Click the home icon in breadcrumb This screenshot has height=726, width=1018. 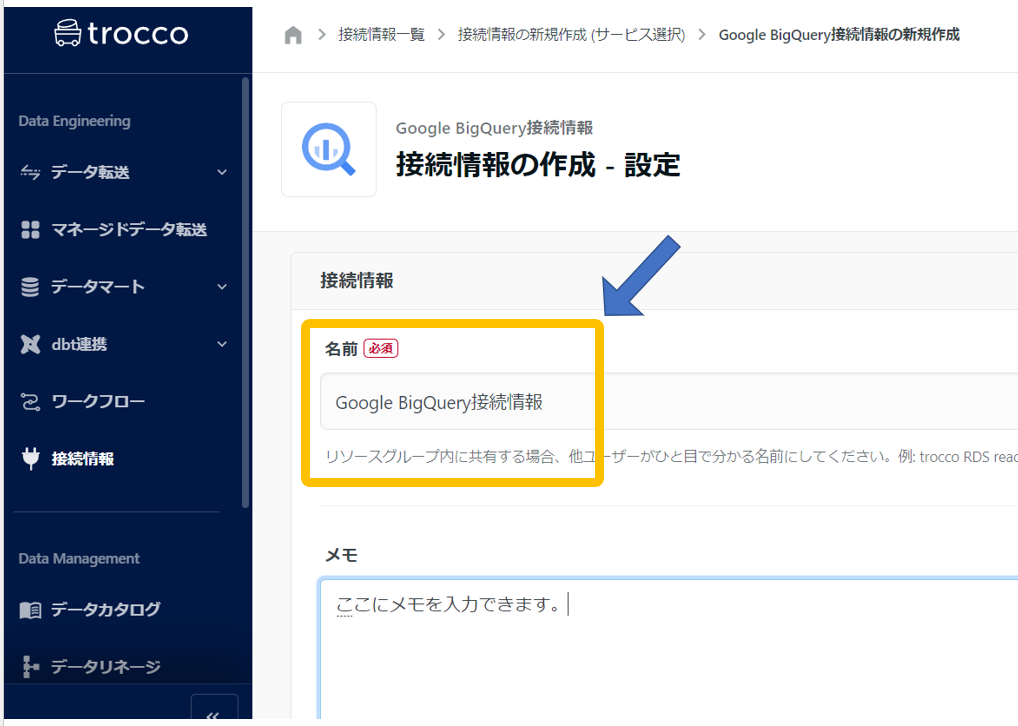[x=293, y=35]
